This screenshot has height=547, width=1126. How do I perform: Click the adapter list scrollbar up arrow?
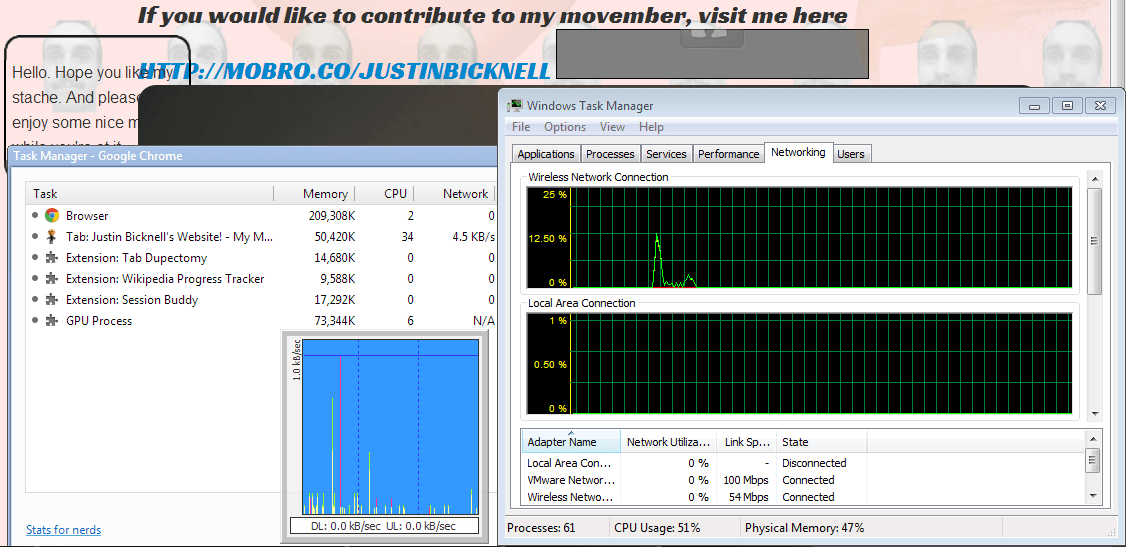point(1093,438)
